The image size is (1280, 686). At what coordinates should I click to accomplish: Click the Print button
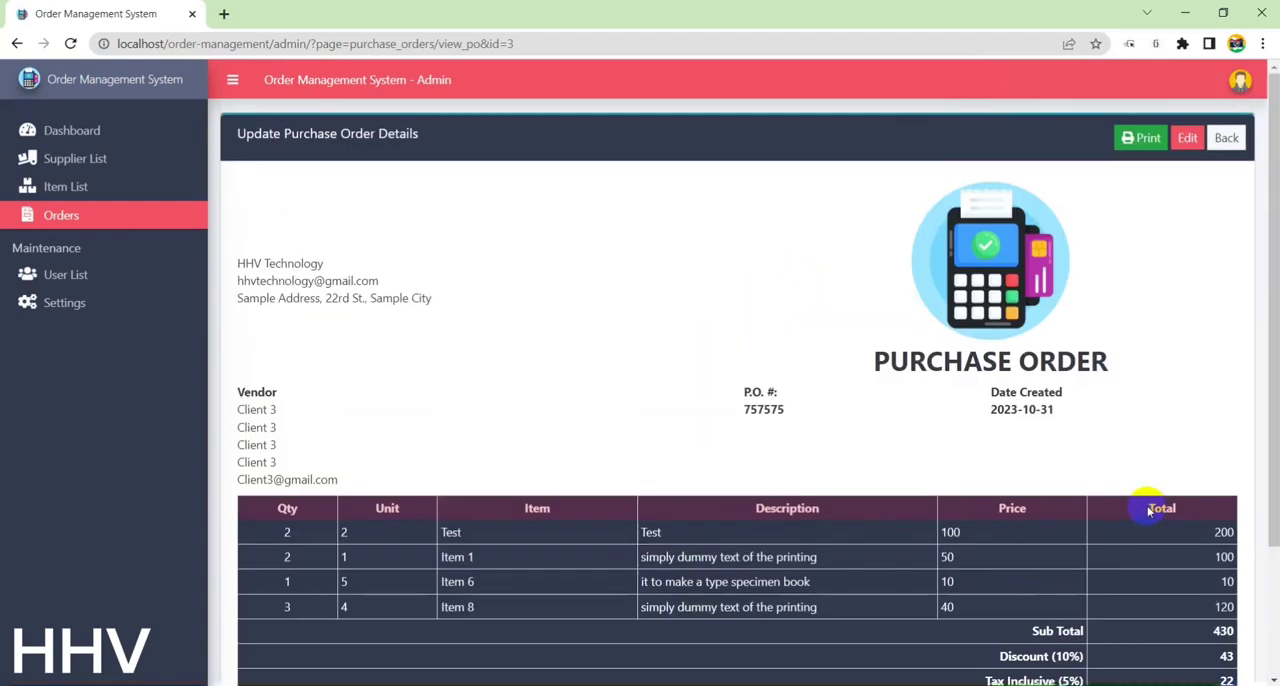click(1141, 138)
